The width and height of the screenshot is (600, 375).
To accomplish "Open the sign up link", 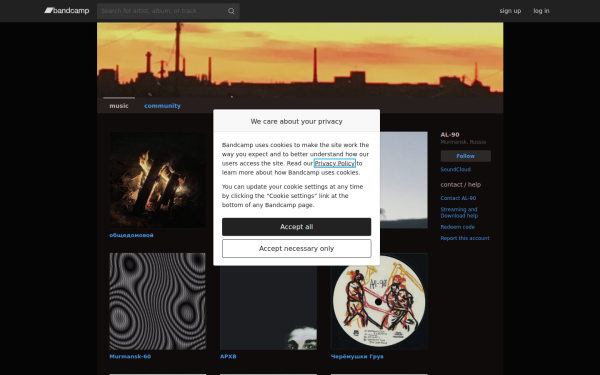I will tap(510, 11).
